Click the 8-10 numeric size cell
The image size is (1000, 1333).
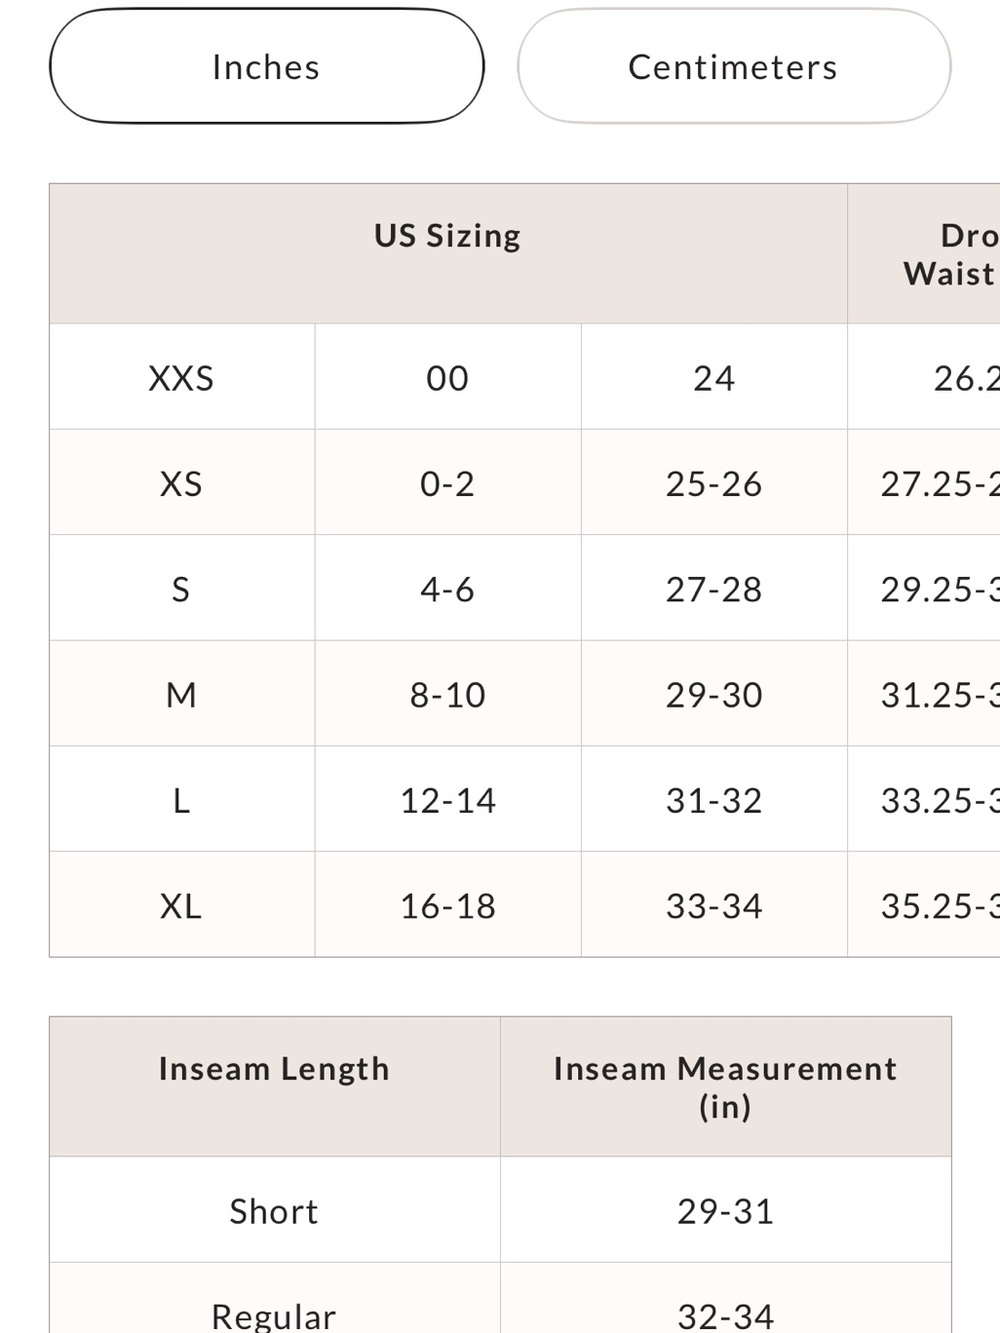tap(448, 694)
